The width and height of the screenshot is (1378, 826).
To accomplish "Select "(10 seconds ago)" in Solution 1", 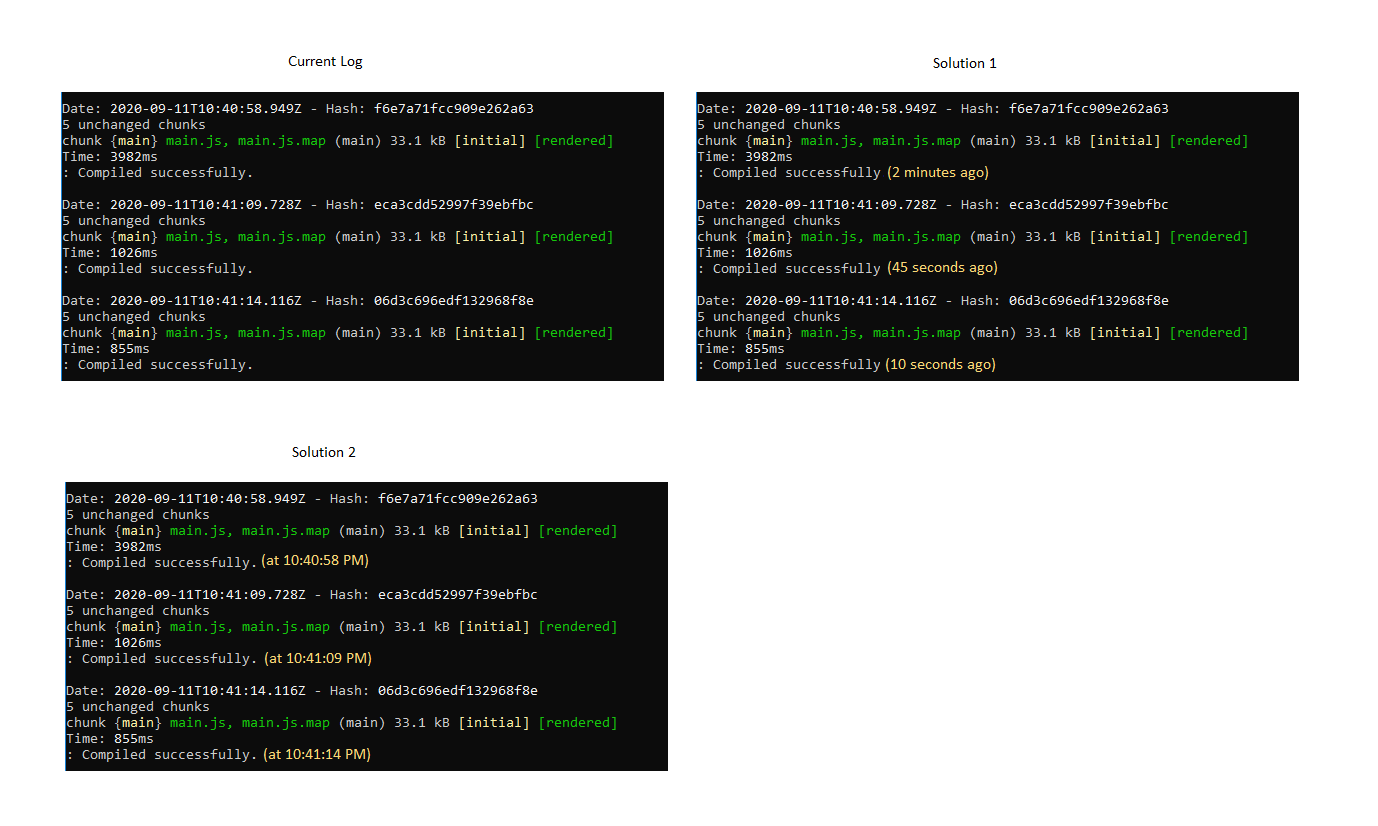I will 941,364.
